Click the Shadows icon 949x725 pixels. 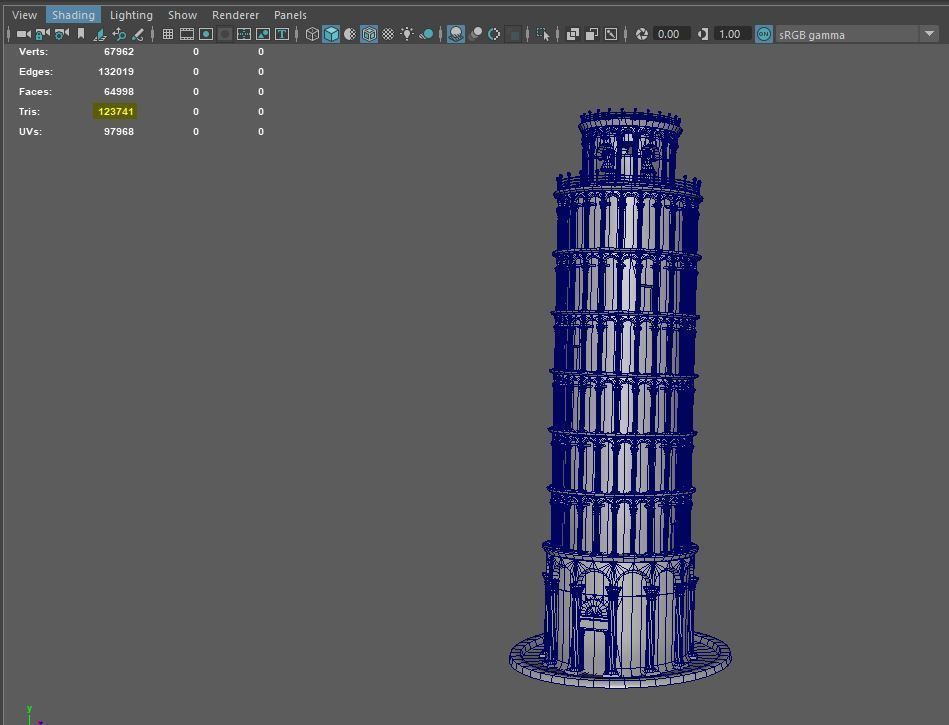(x=426, y=34)
